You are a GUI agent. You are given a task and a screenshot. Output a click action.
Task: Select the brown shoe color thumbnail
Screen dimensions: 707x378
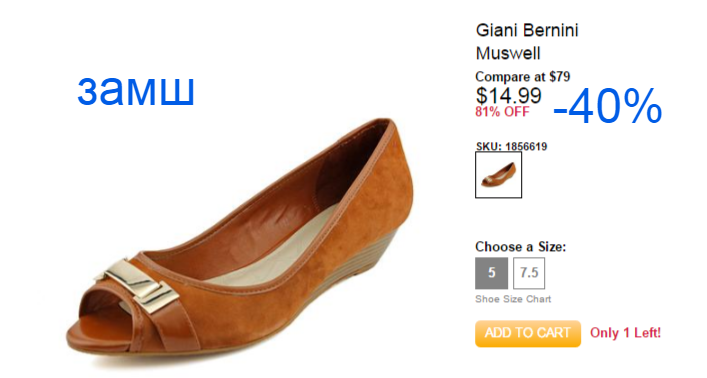498,175
